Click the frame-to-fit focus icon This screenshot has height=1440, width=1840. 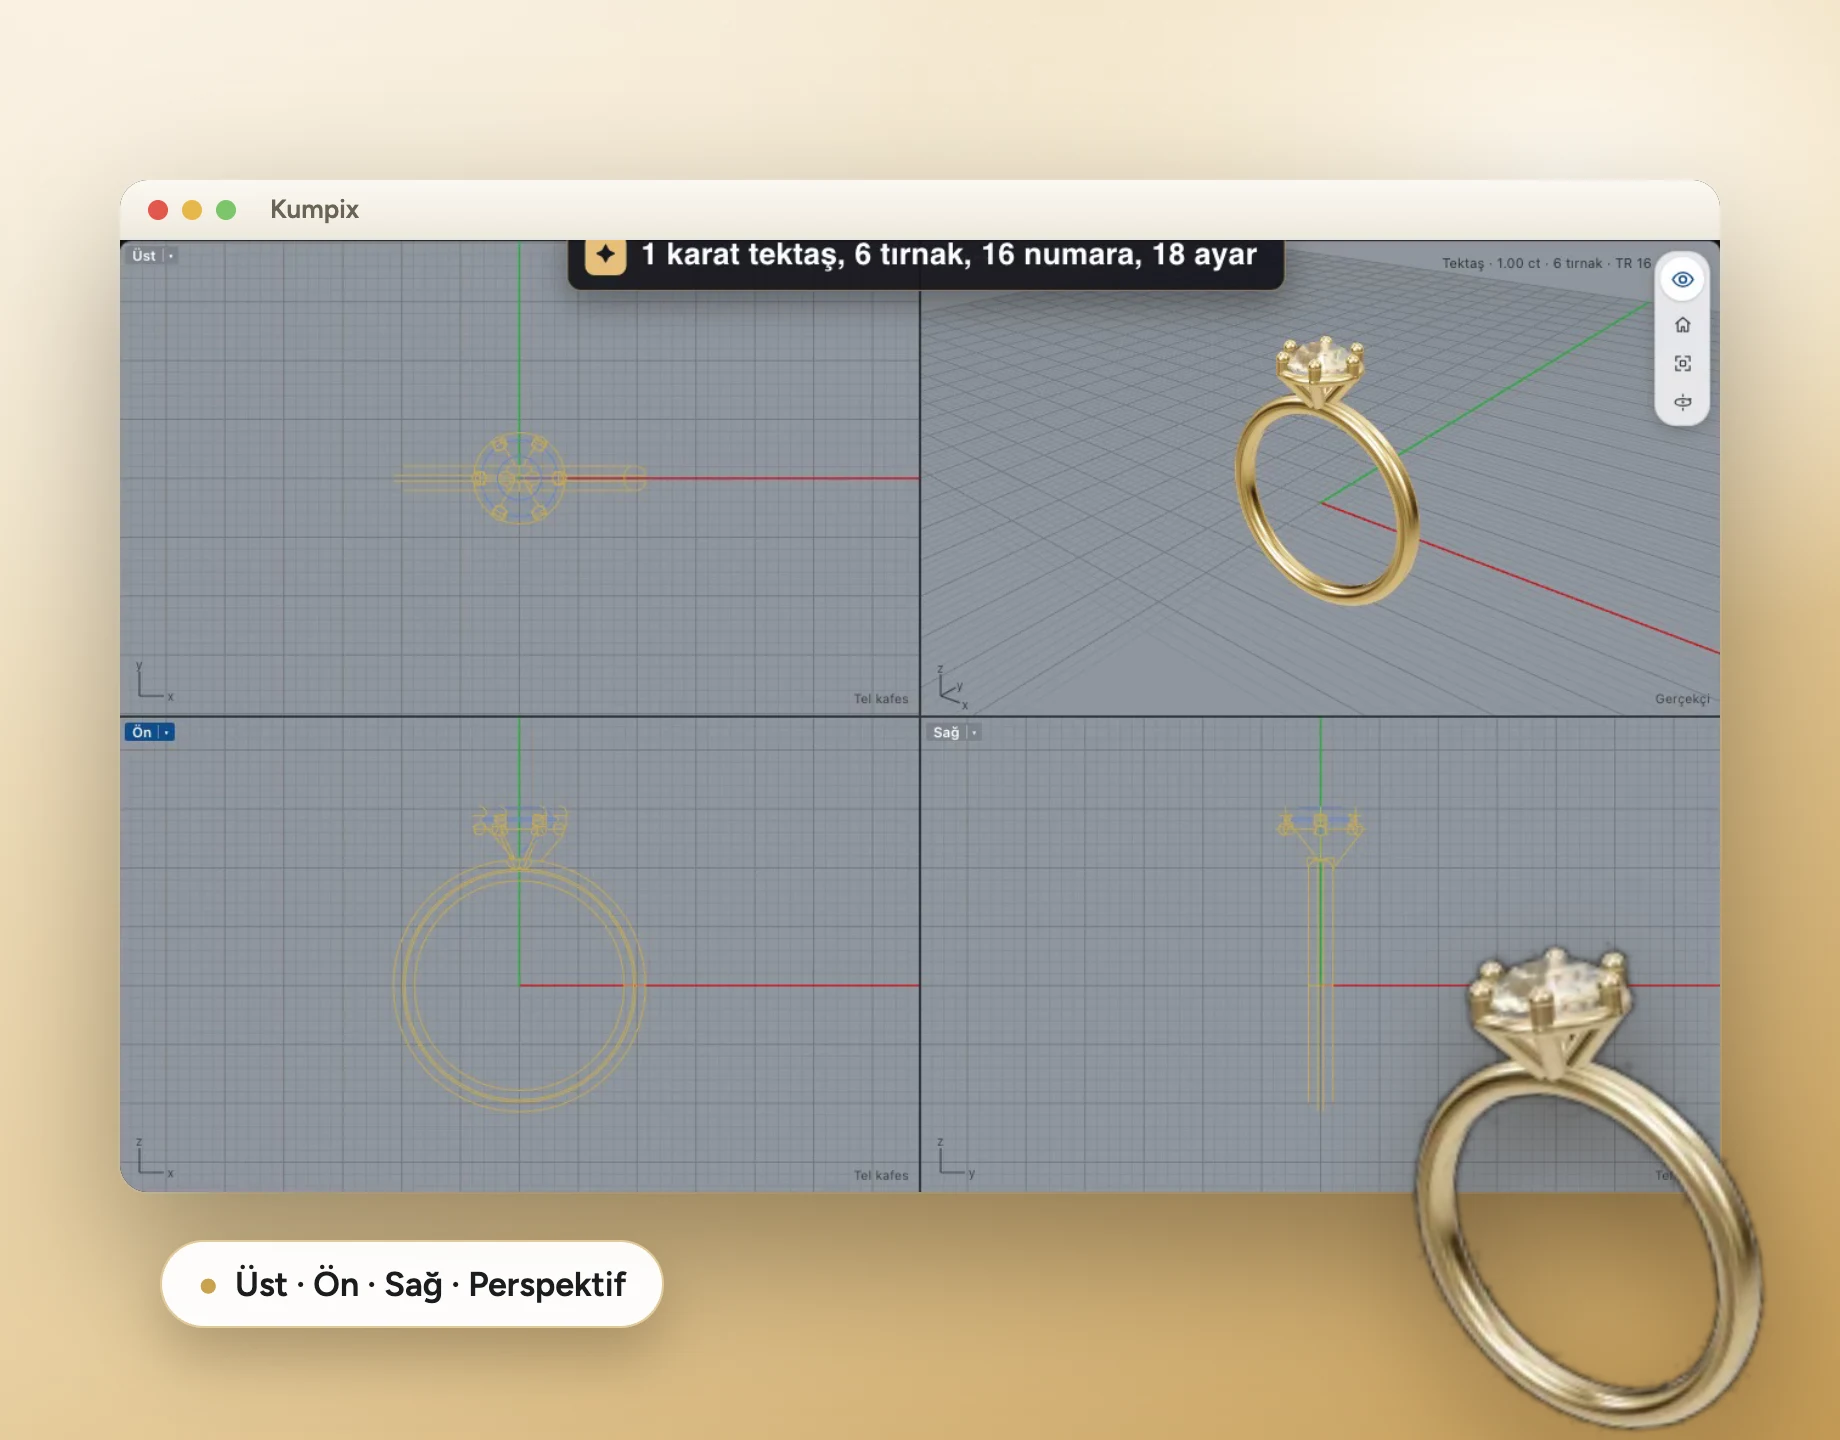point(1682,364)
